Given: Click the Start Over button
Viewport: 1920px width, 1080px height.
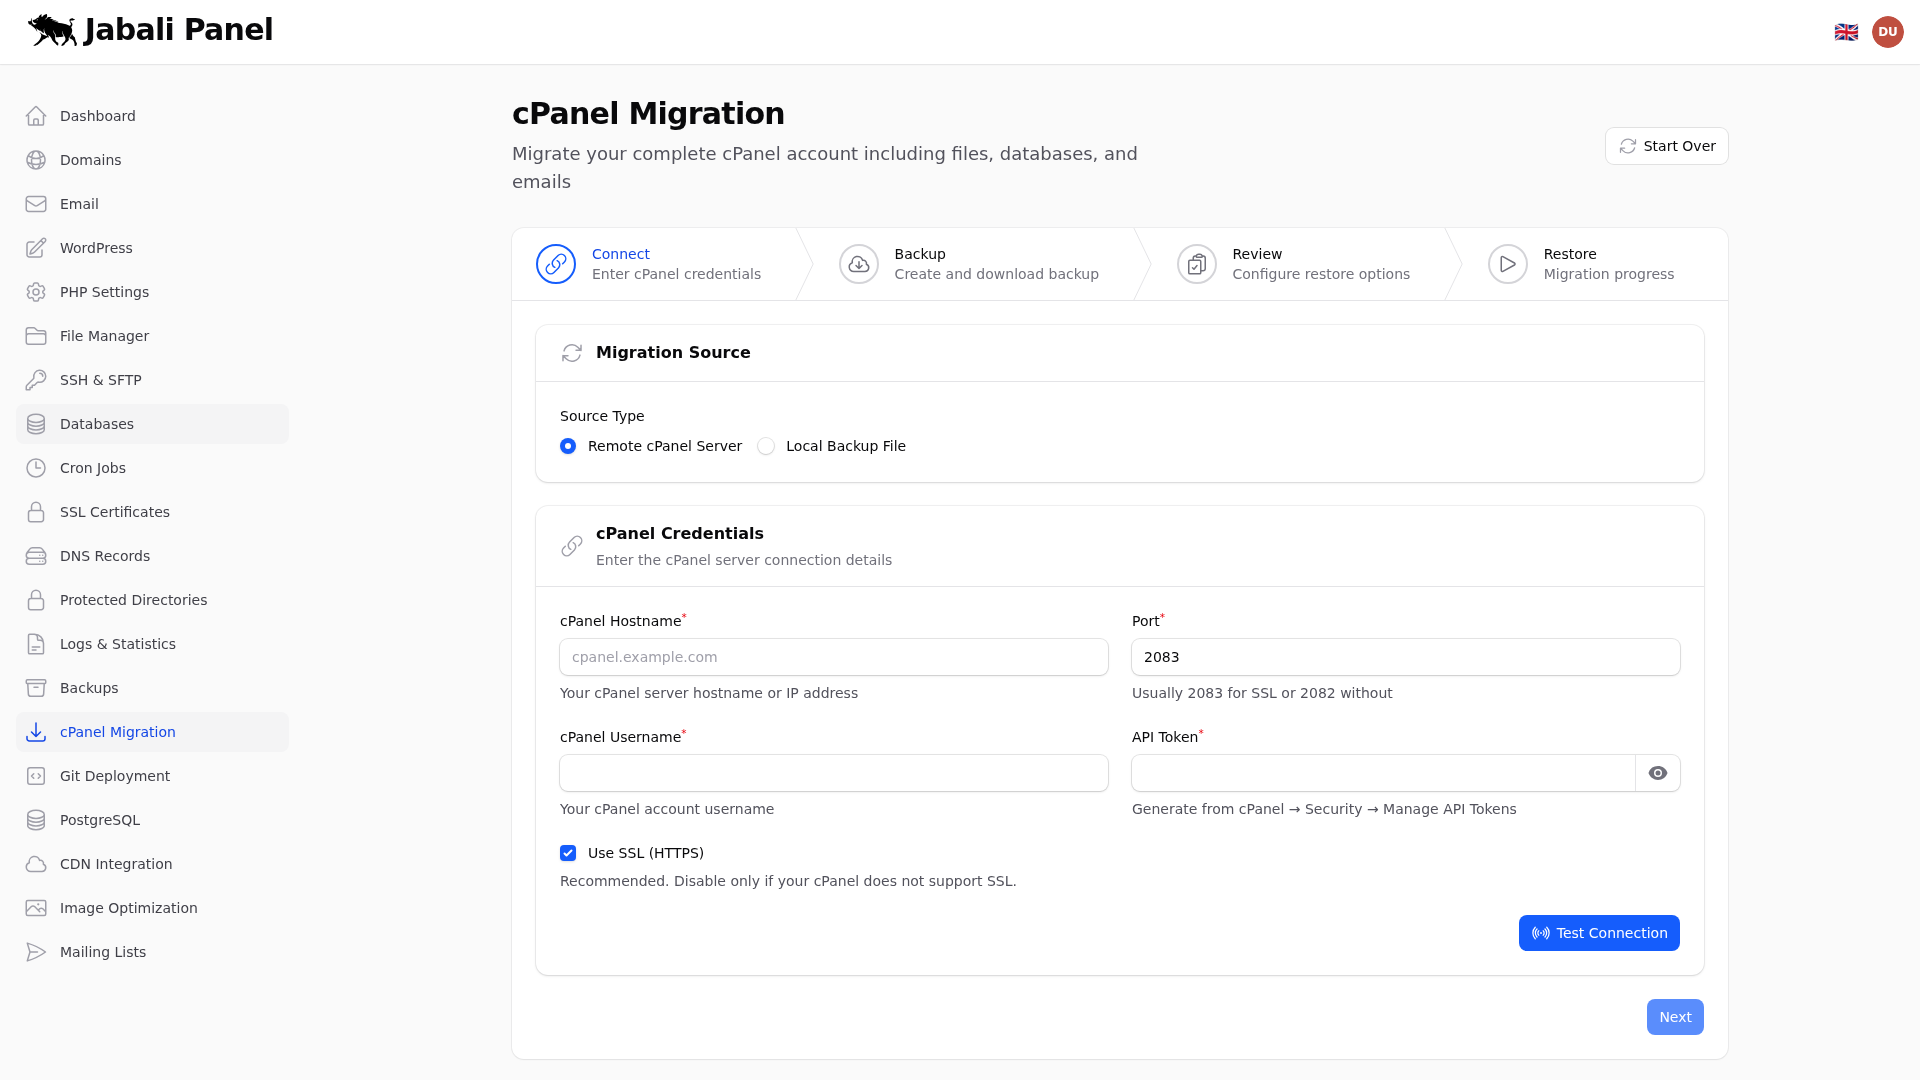Looking at the screenshot, I should pyautogui.click(x=1665, y=146).
